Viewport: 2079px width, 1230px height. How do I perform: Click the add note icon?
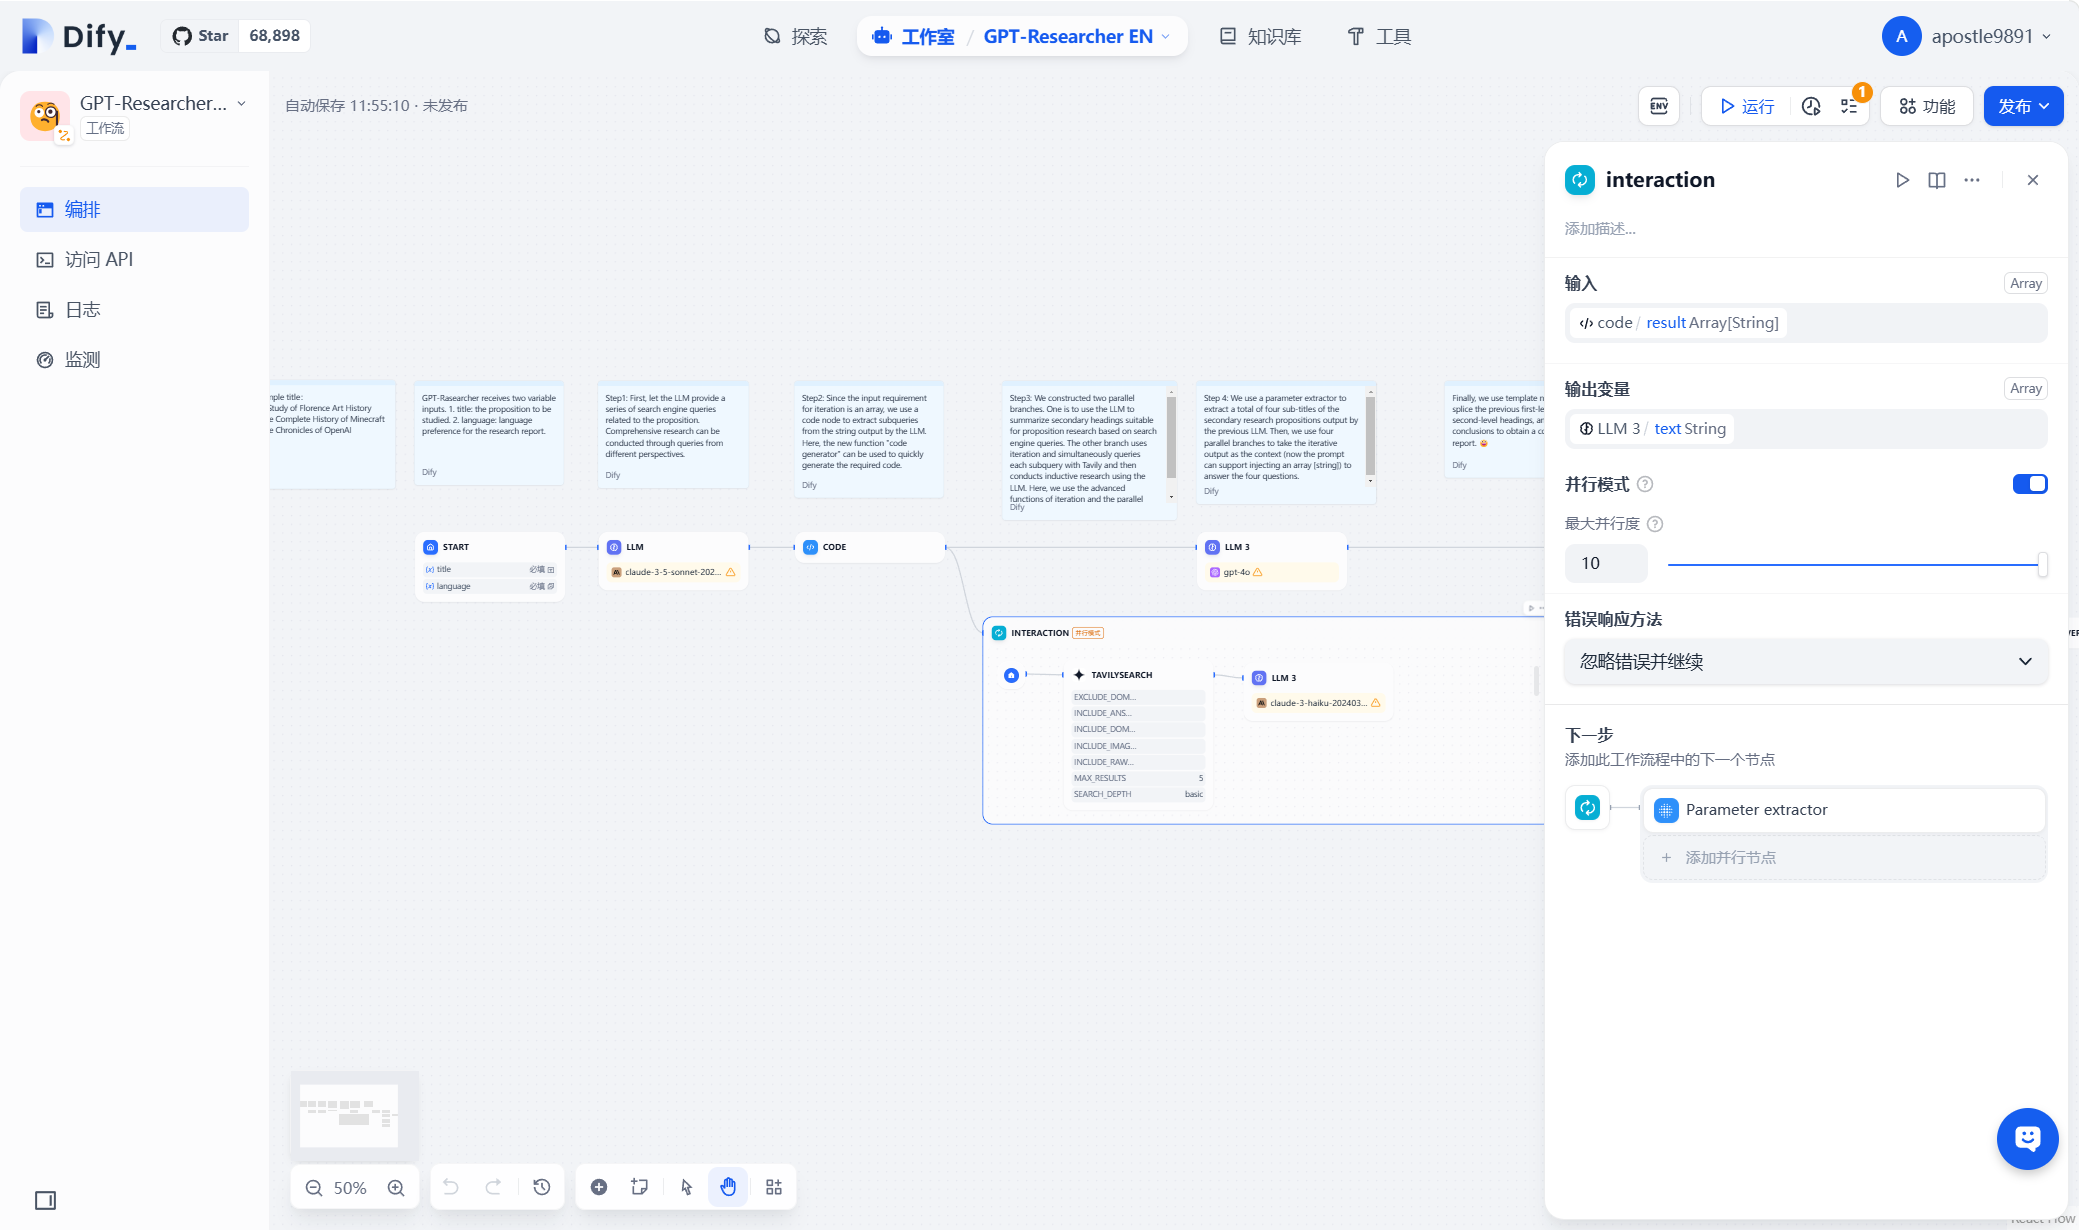click(x=640, y=1187)
